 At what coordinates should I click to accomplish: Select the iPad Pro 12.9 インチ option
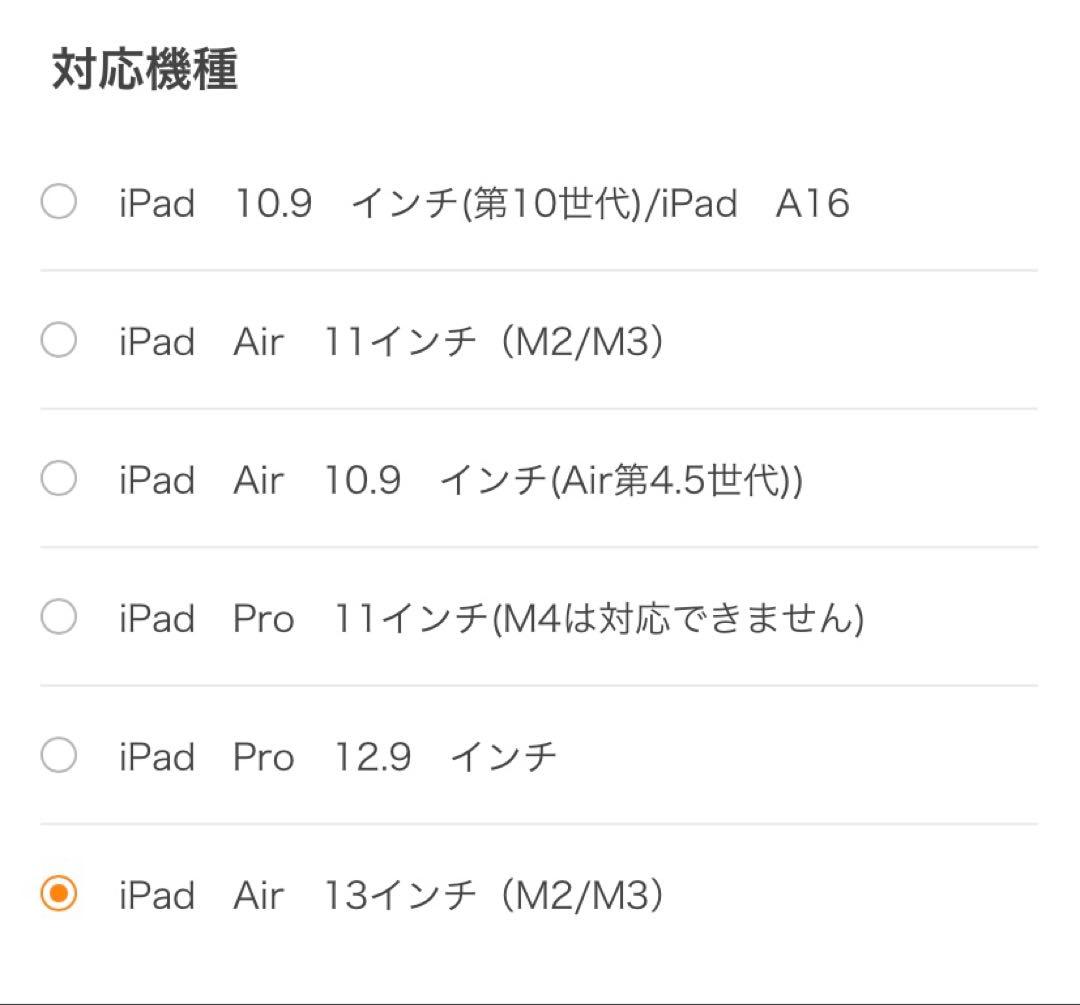click(x=58, y=757)
